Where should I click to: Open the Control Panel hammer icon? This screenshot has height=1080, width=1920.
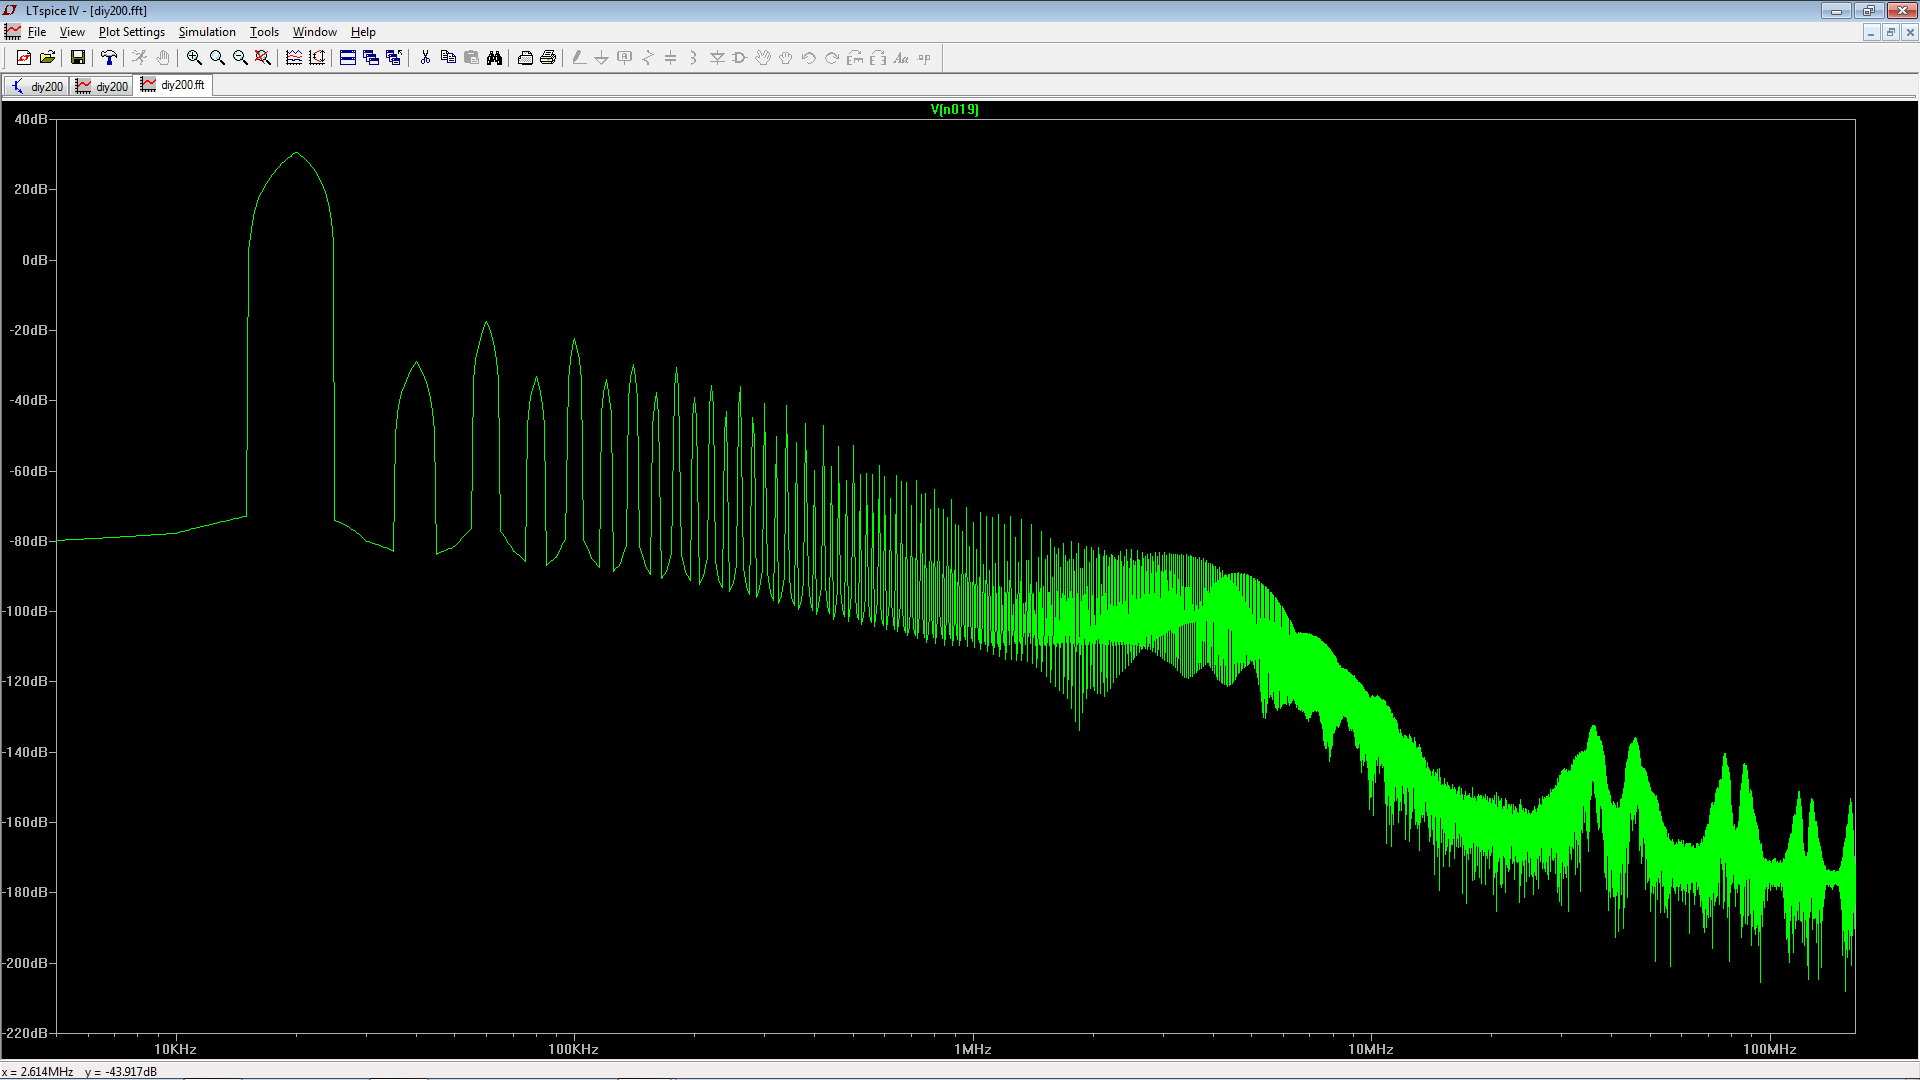109,58
